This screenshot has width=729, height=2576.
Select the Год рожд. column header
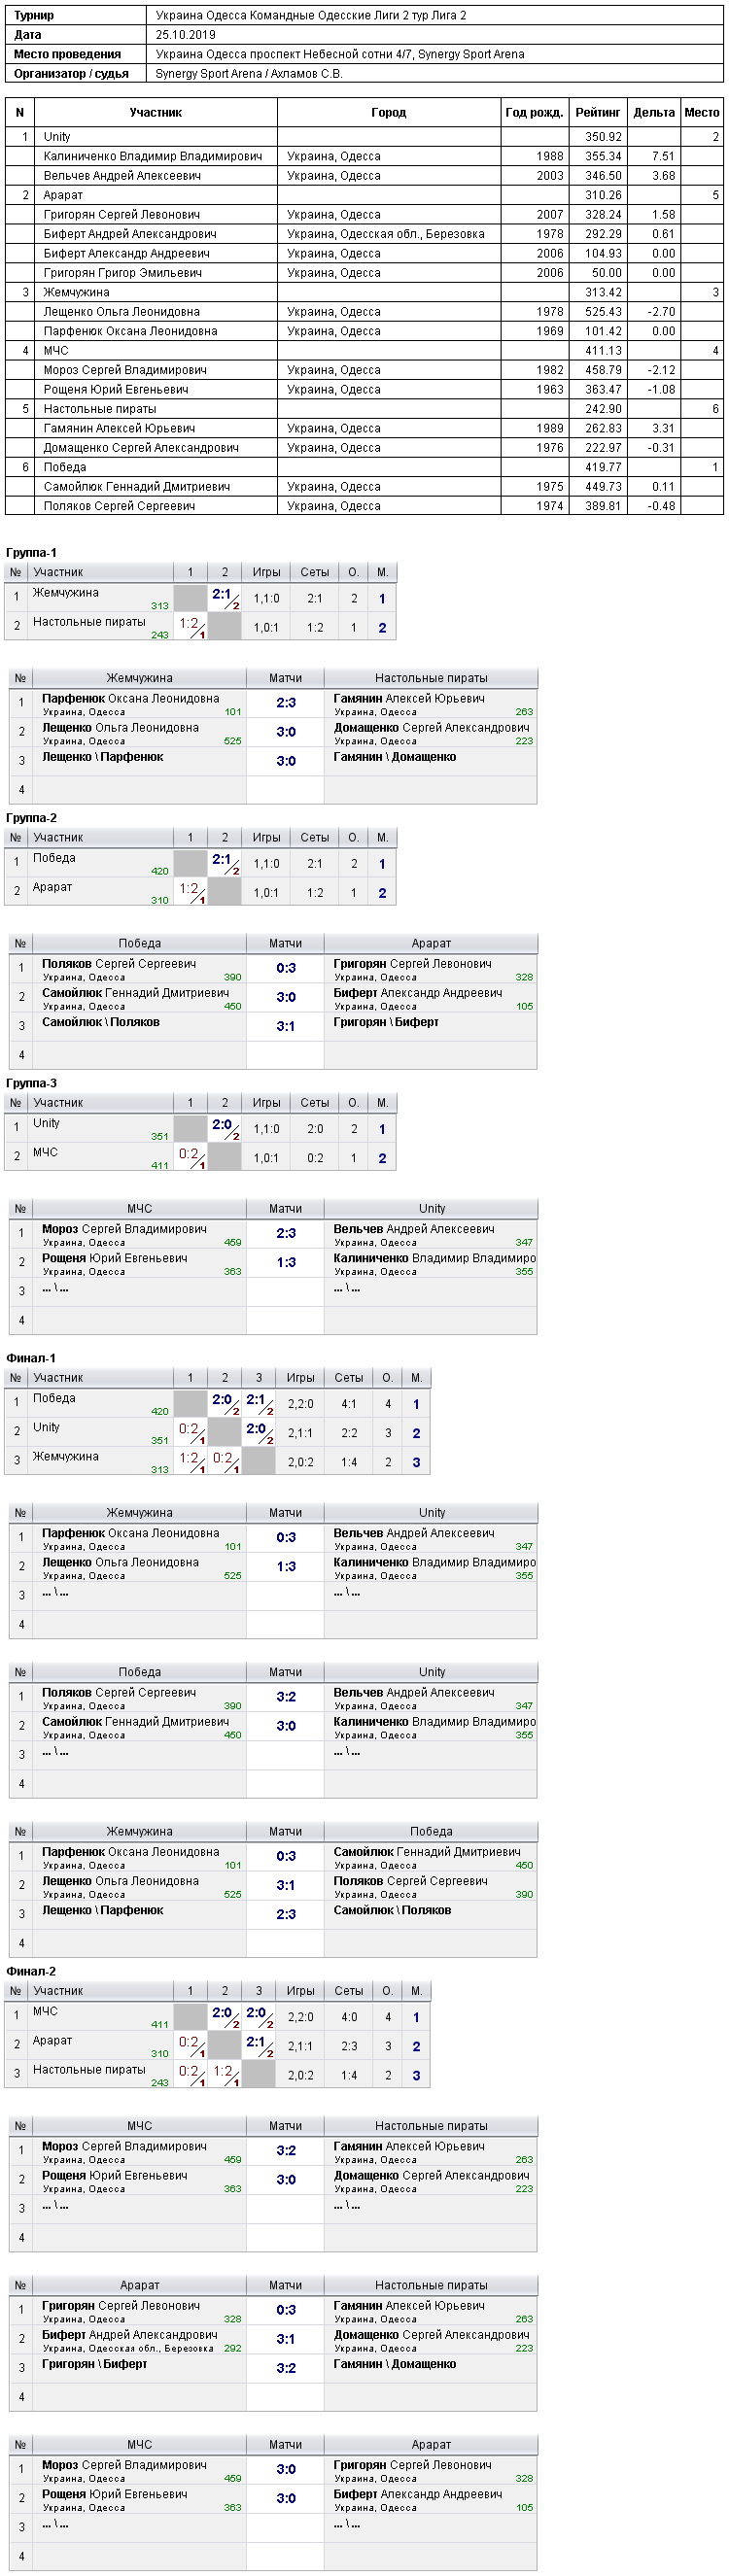(534, 113)
